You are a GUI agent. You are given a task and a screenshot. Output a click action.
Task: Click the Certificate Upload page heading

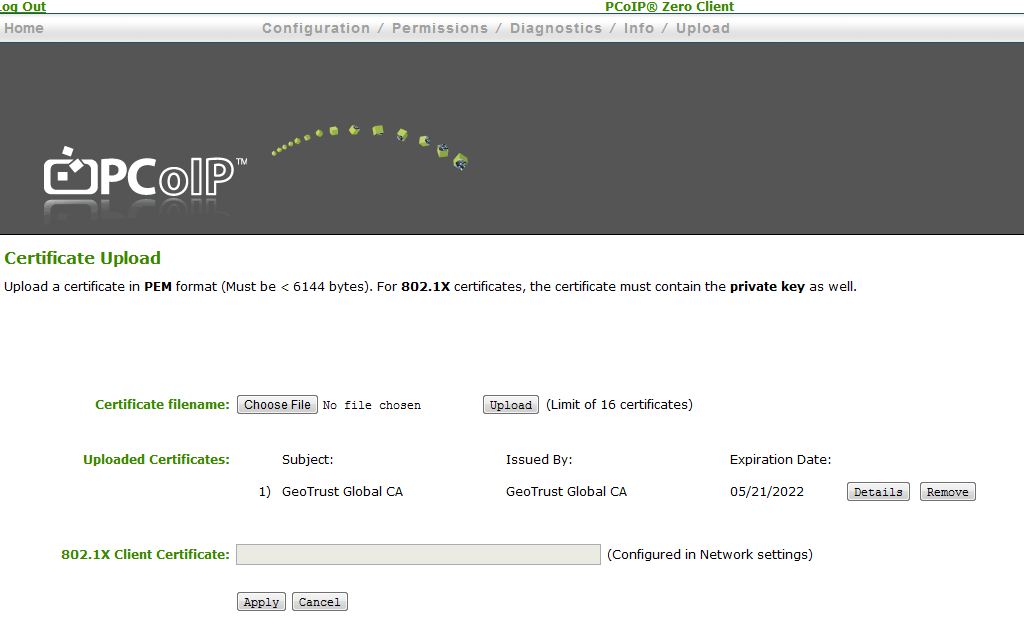[82, 257]
